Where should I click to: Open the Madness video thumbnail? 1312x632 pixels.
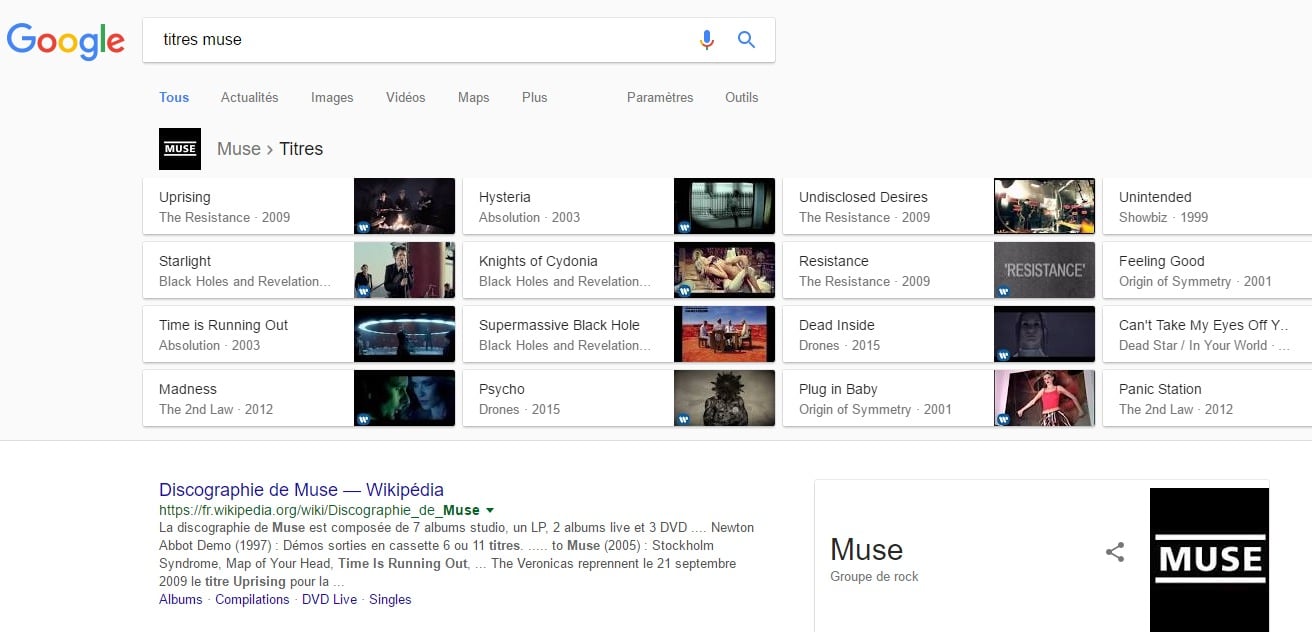[404, 398]
